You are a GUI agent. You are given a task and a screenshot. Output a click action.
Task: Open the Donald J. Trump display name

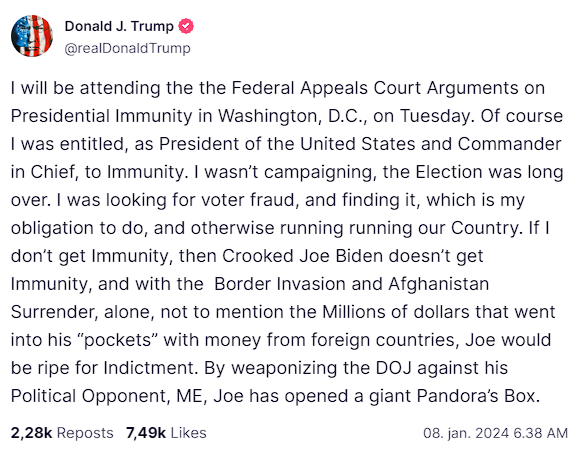click(119, 26)
